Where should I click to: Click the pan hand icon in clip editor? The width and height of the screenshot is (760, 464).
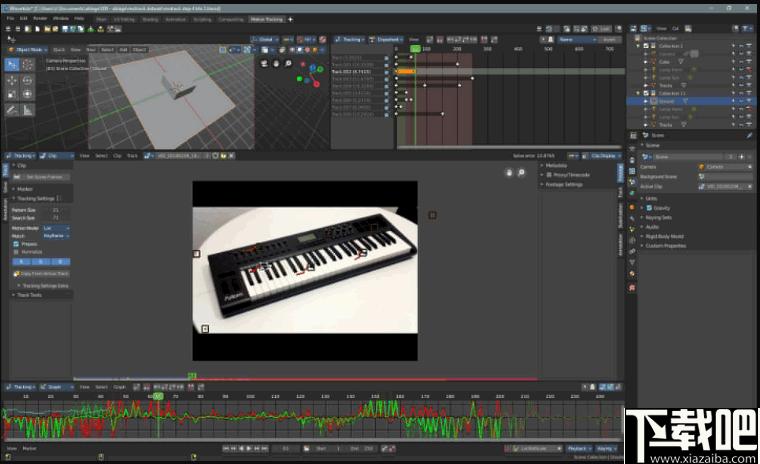pos(509,173)
